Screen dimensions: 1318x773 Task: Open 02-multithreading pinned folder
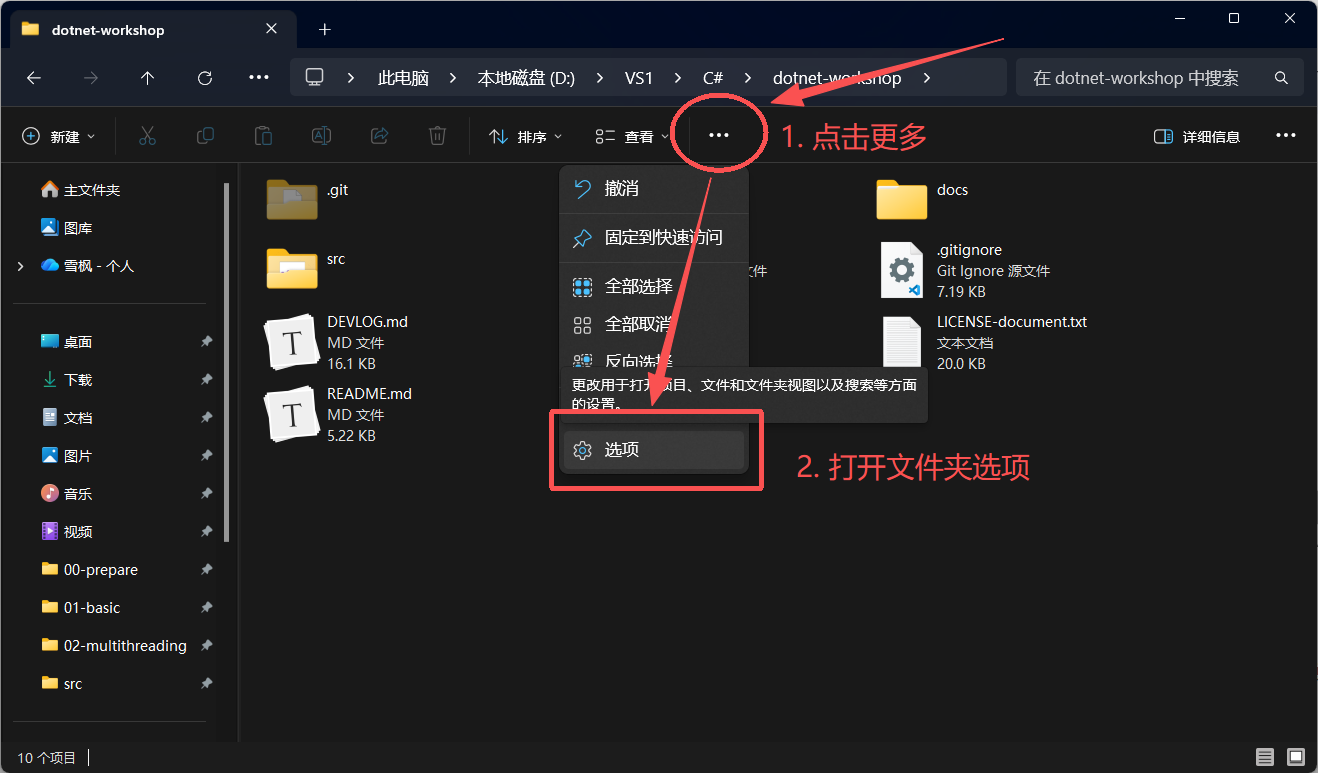(112, 646)
